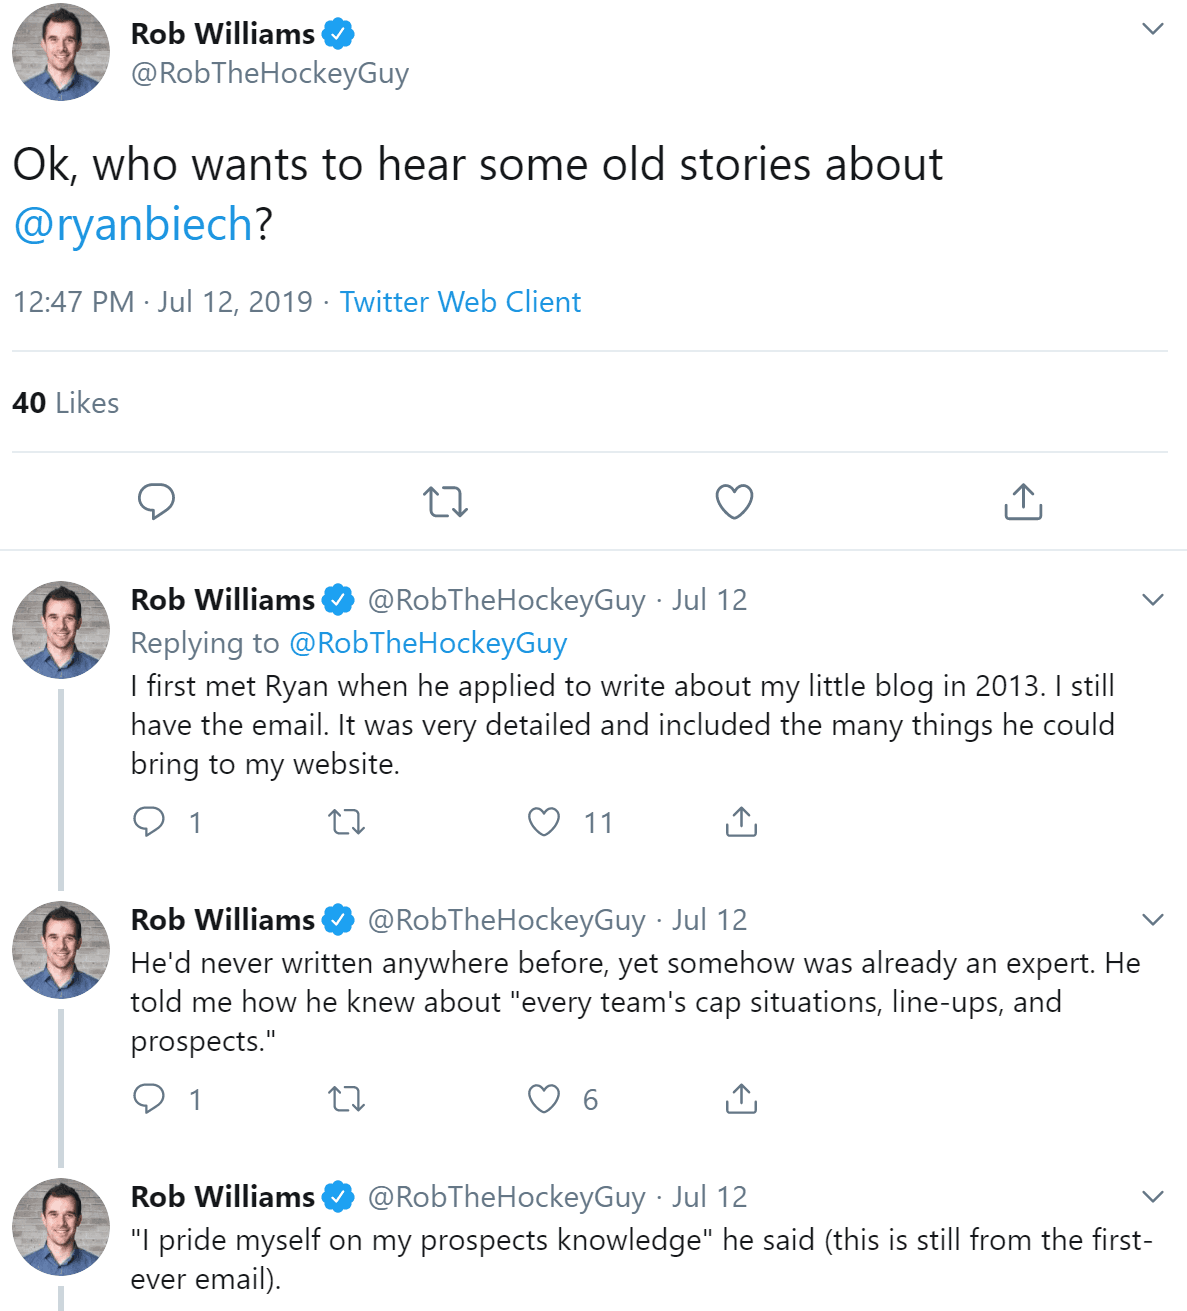Retweet the main tweet about old stories
The image size is (1187, 1311).
pos(445,501)
